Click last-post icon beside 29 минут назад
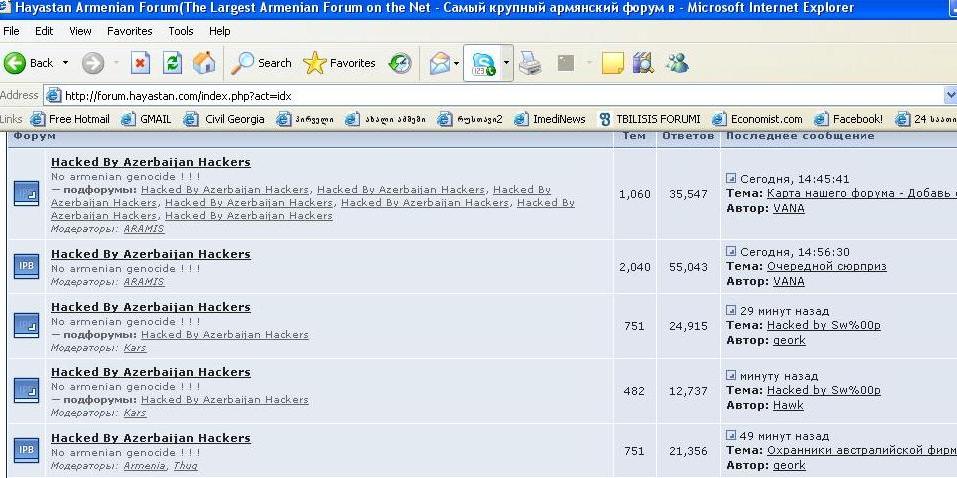The height and width of the screenshot is (478, 957). (x=731, y=310)
